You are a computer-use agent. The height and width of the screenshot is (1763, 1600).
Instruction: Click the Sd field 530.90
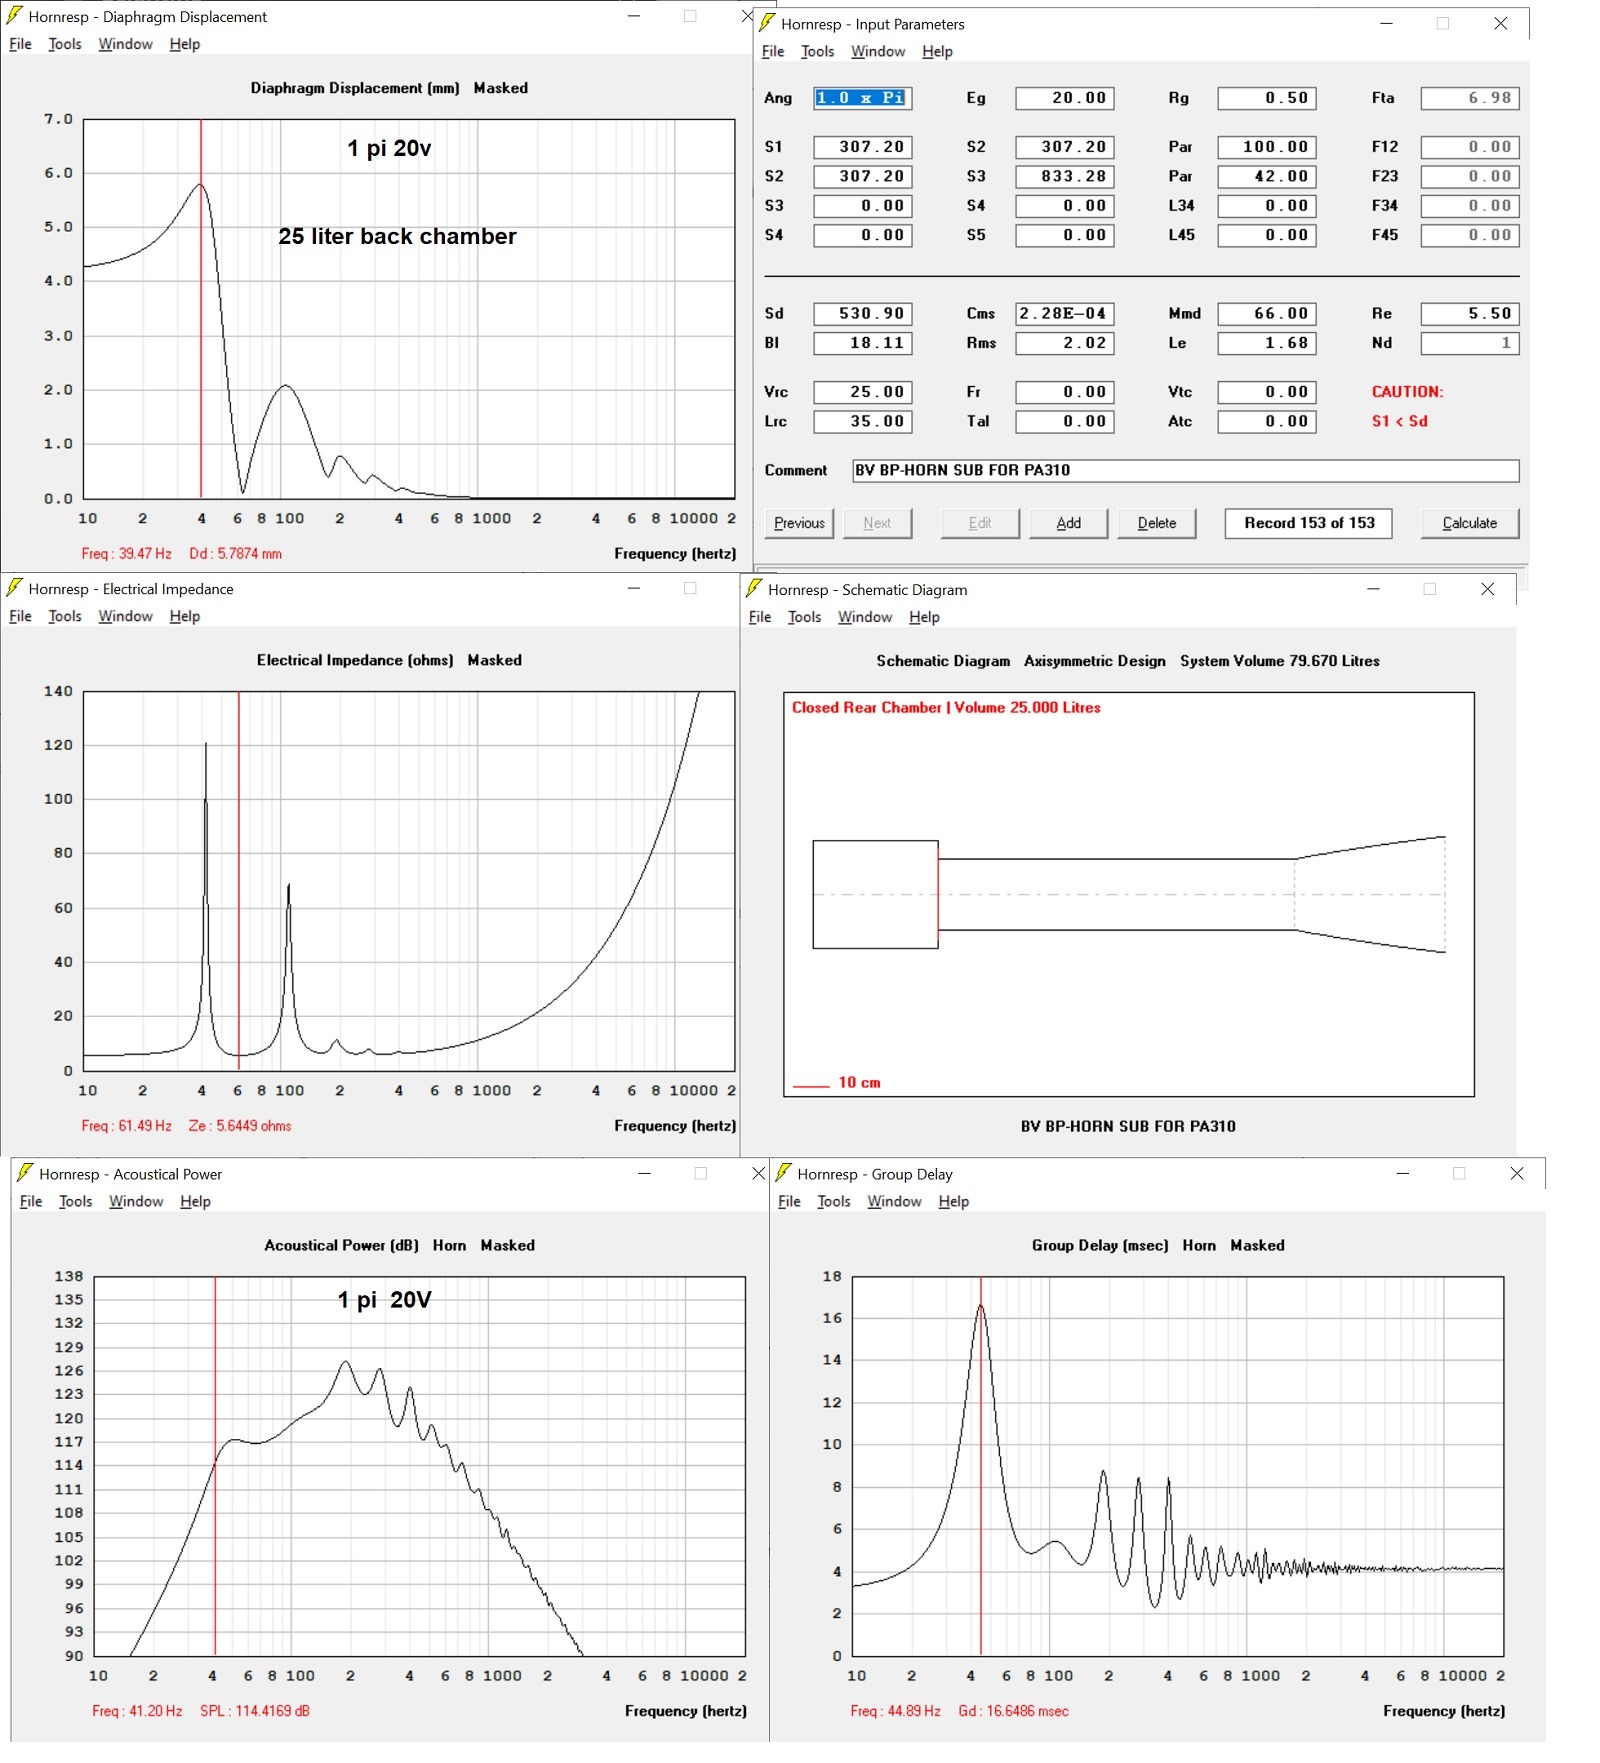(862, 314)
